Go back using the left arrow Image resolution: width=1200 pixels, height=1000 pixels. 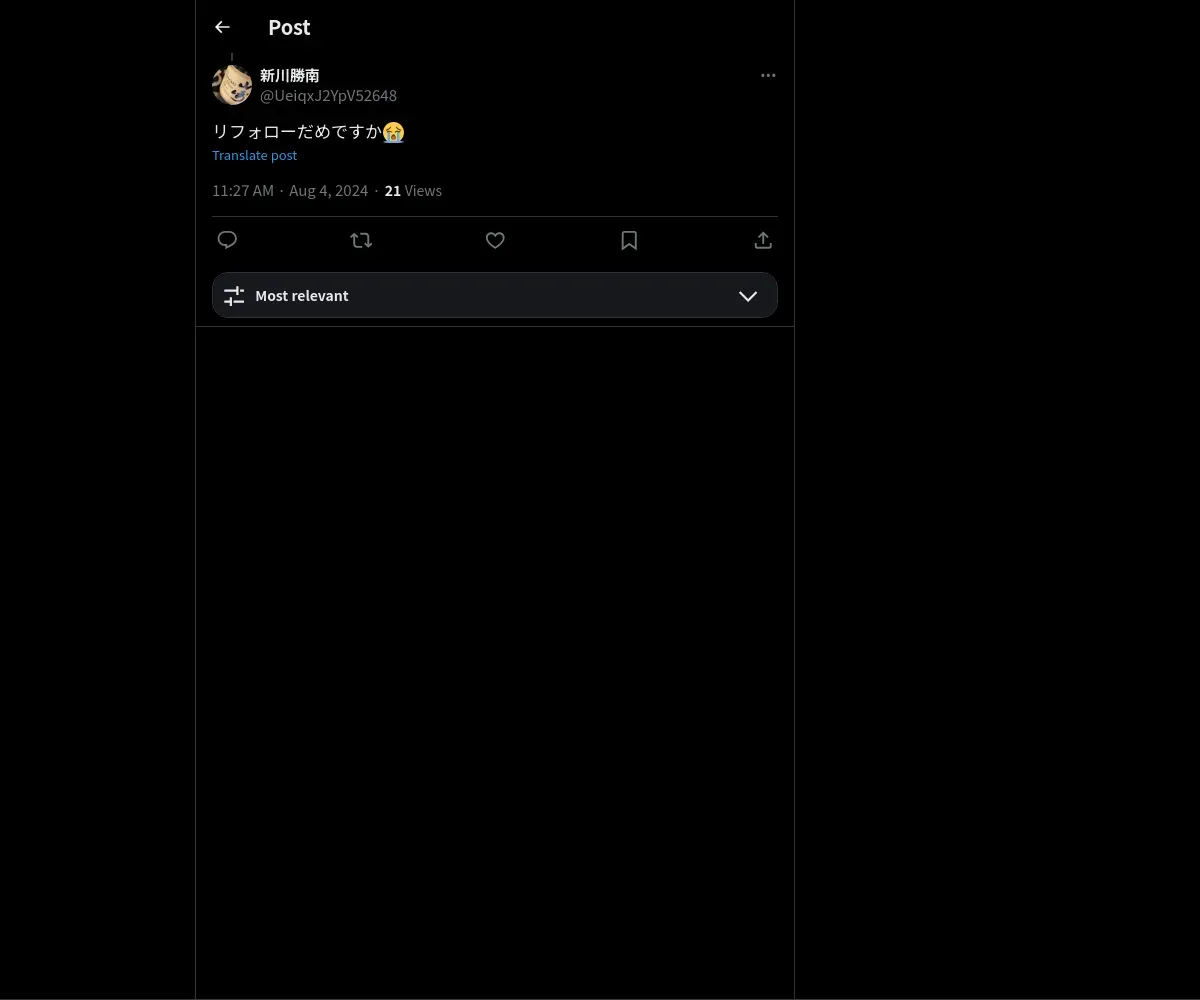(222, 28)
